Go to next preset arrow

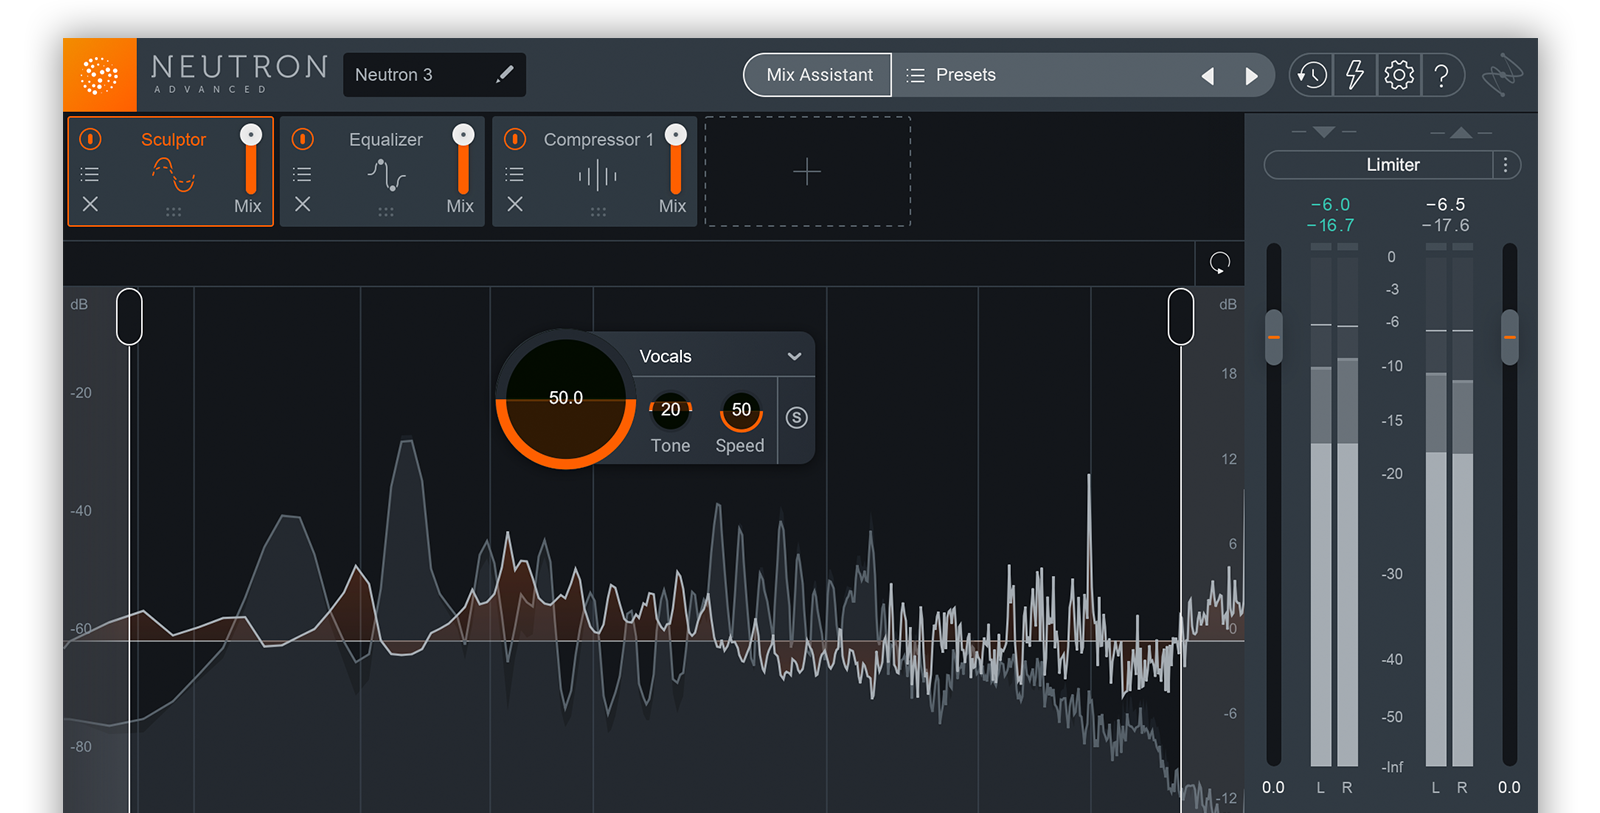pyautogui.click(x=1251, y=76)
